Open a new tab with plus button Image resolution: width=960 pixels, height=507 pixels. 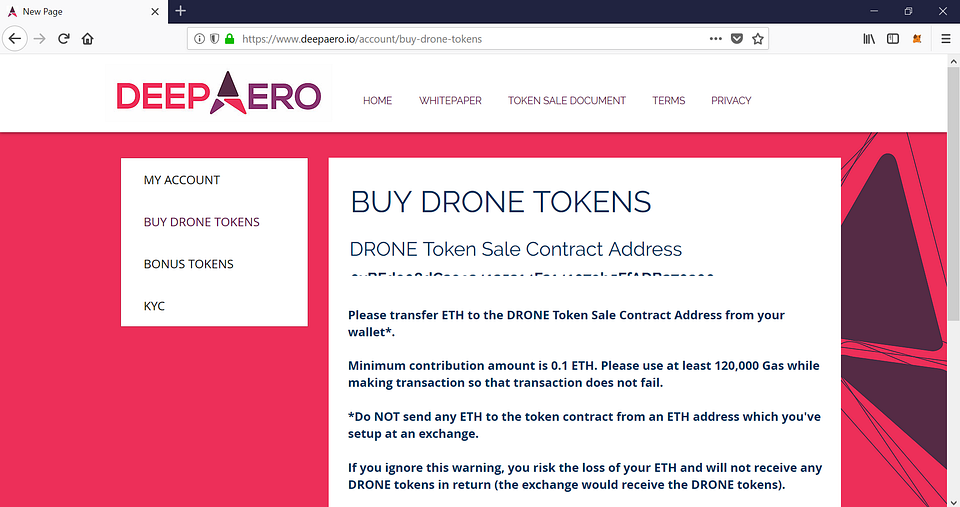[x=180, y=11]
